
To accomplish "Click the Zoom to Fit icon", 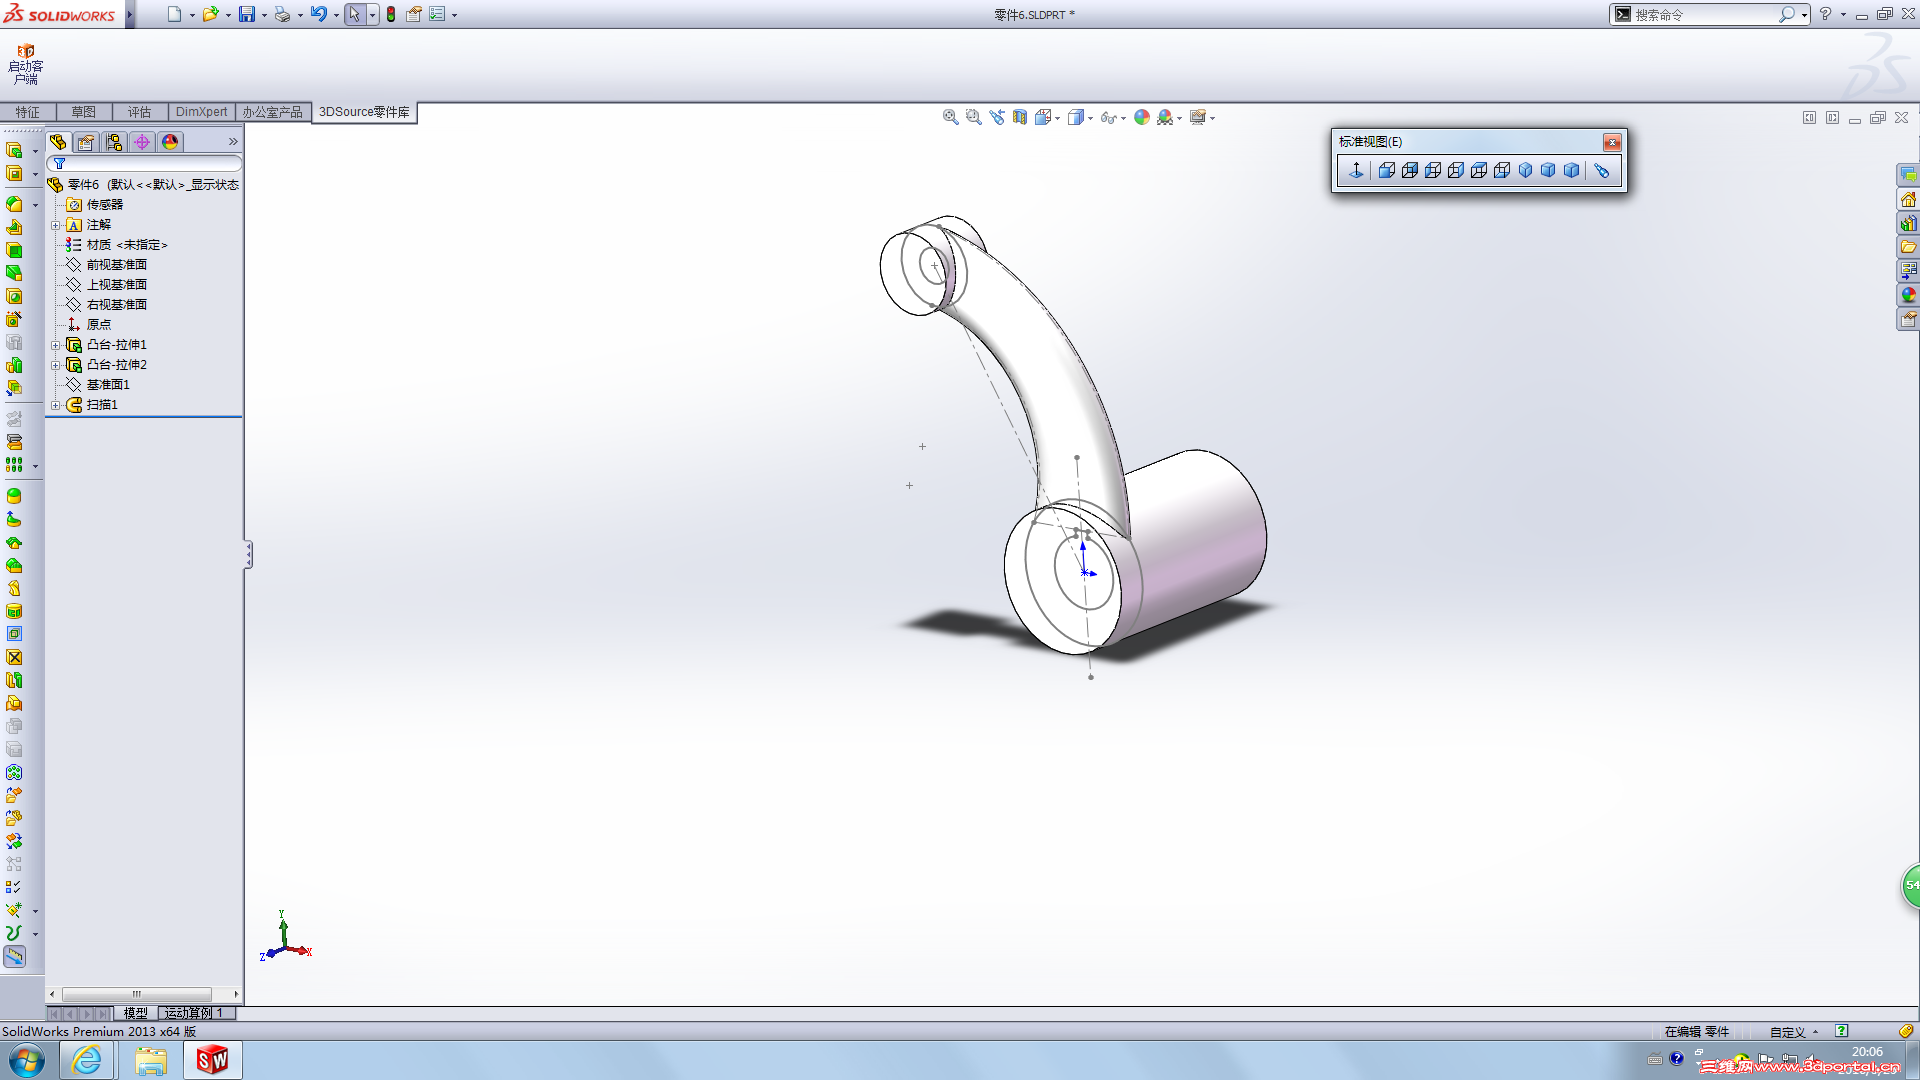I will pos(950,117).
